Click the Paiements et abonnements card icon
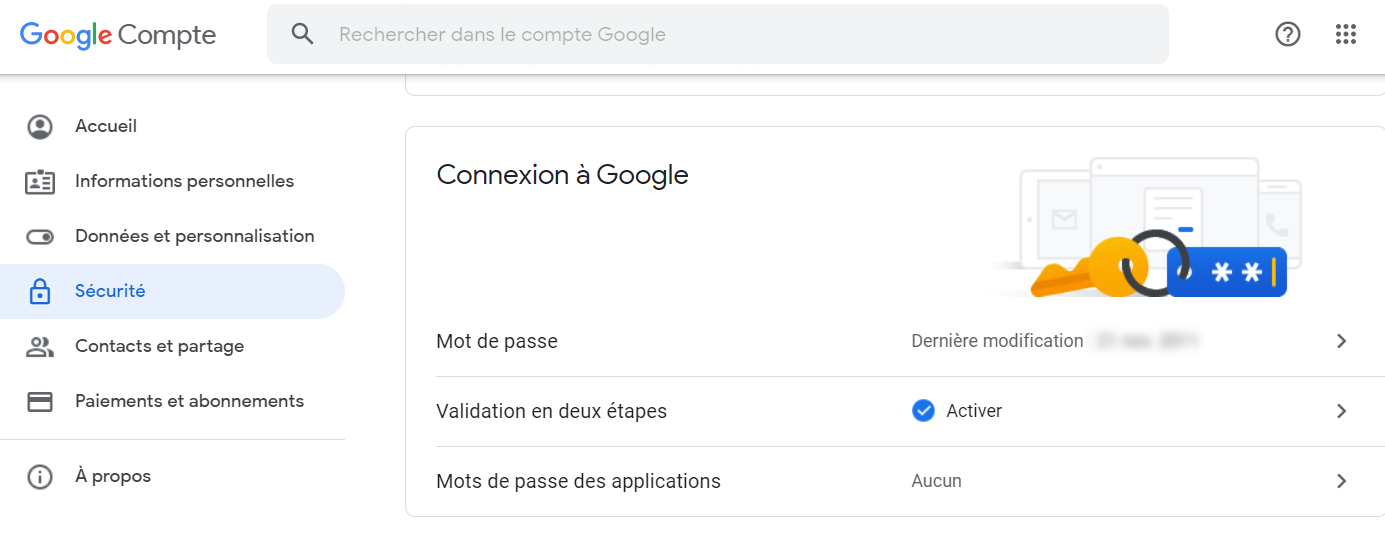This screenshot has height=543, width=1385. click(x=40, y=402)
